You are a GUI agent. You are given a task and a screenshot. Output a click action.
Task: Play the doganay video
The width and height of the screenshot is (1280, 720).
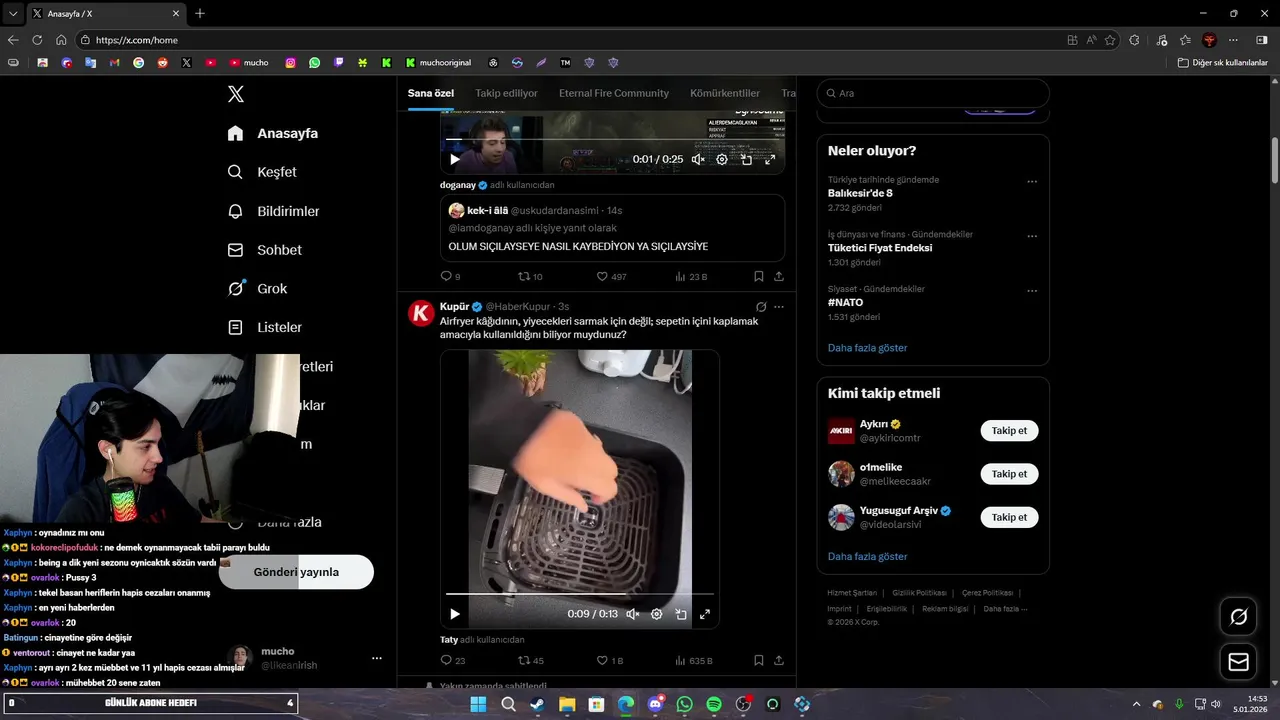click(x=454, y=159)
